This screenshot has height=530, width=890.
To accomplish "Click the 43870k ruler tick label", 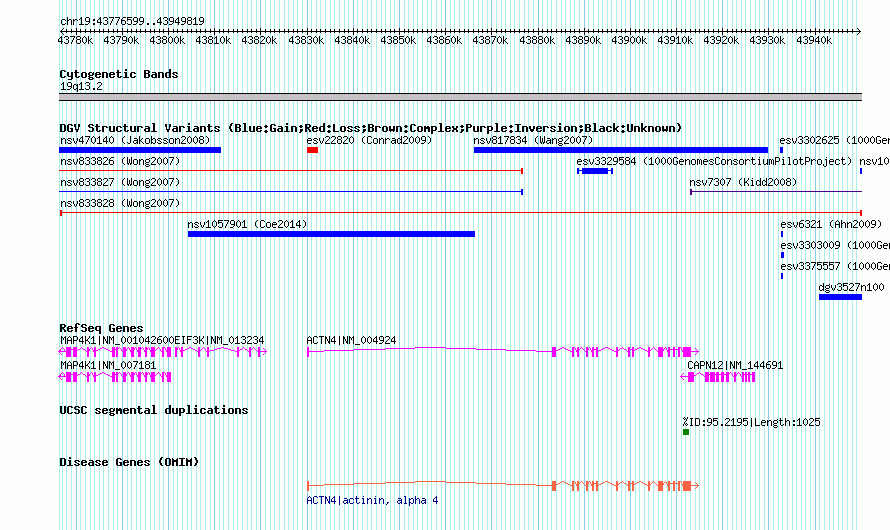I will click(490, 40).
